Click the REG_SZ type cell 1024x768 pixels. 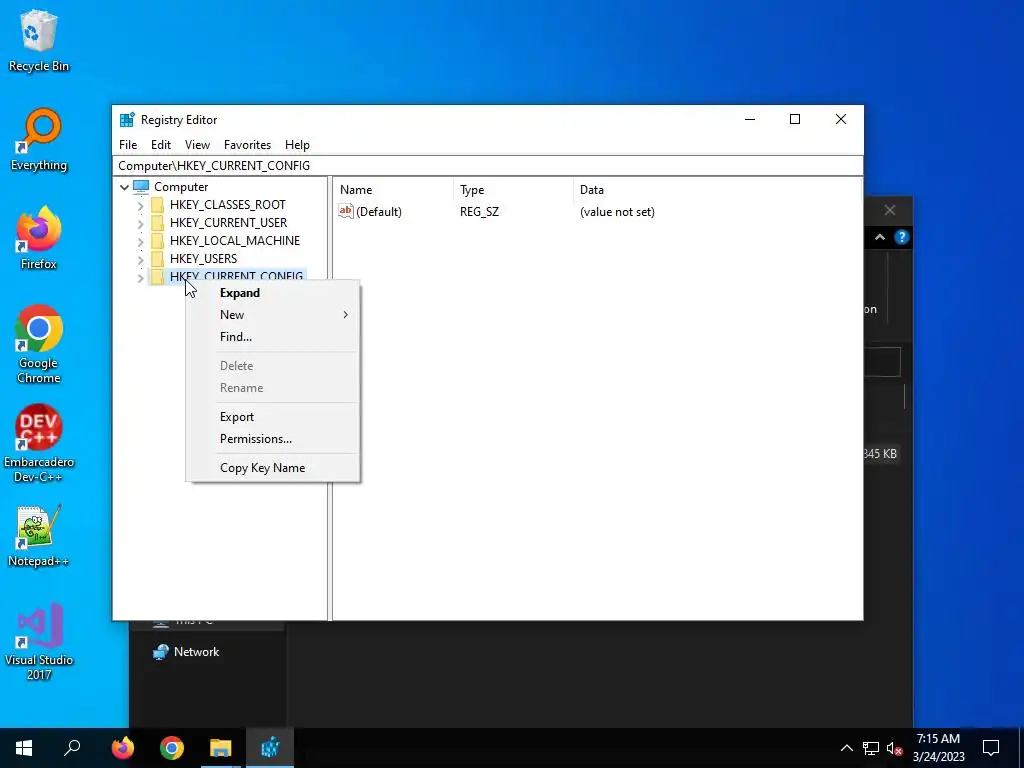[x=479, y=212]
